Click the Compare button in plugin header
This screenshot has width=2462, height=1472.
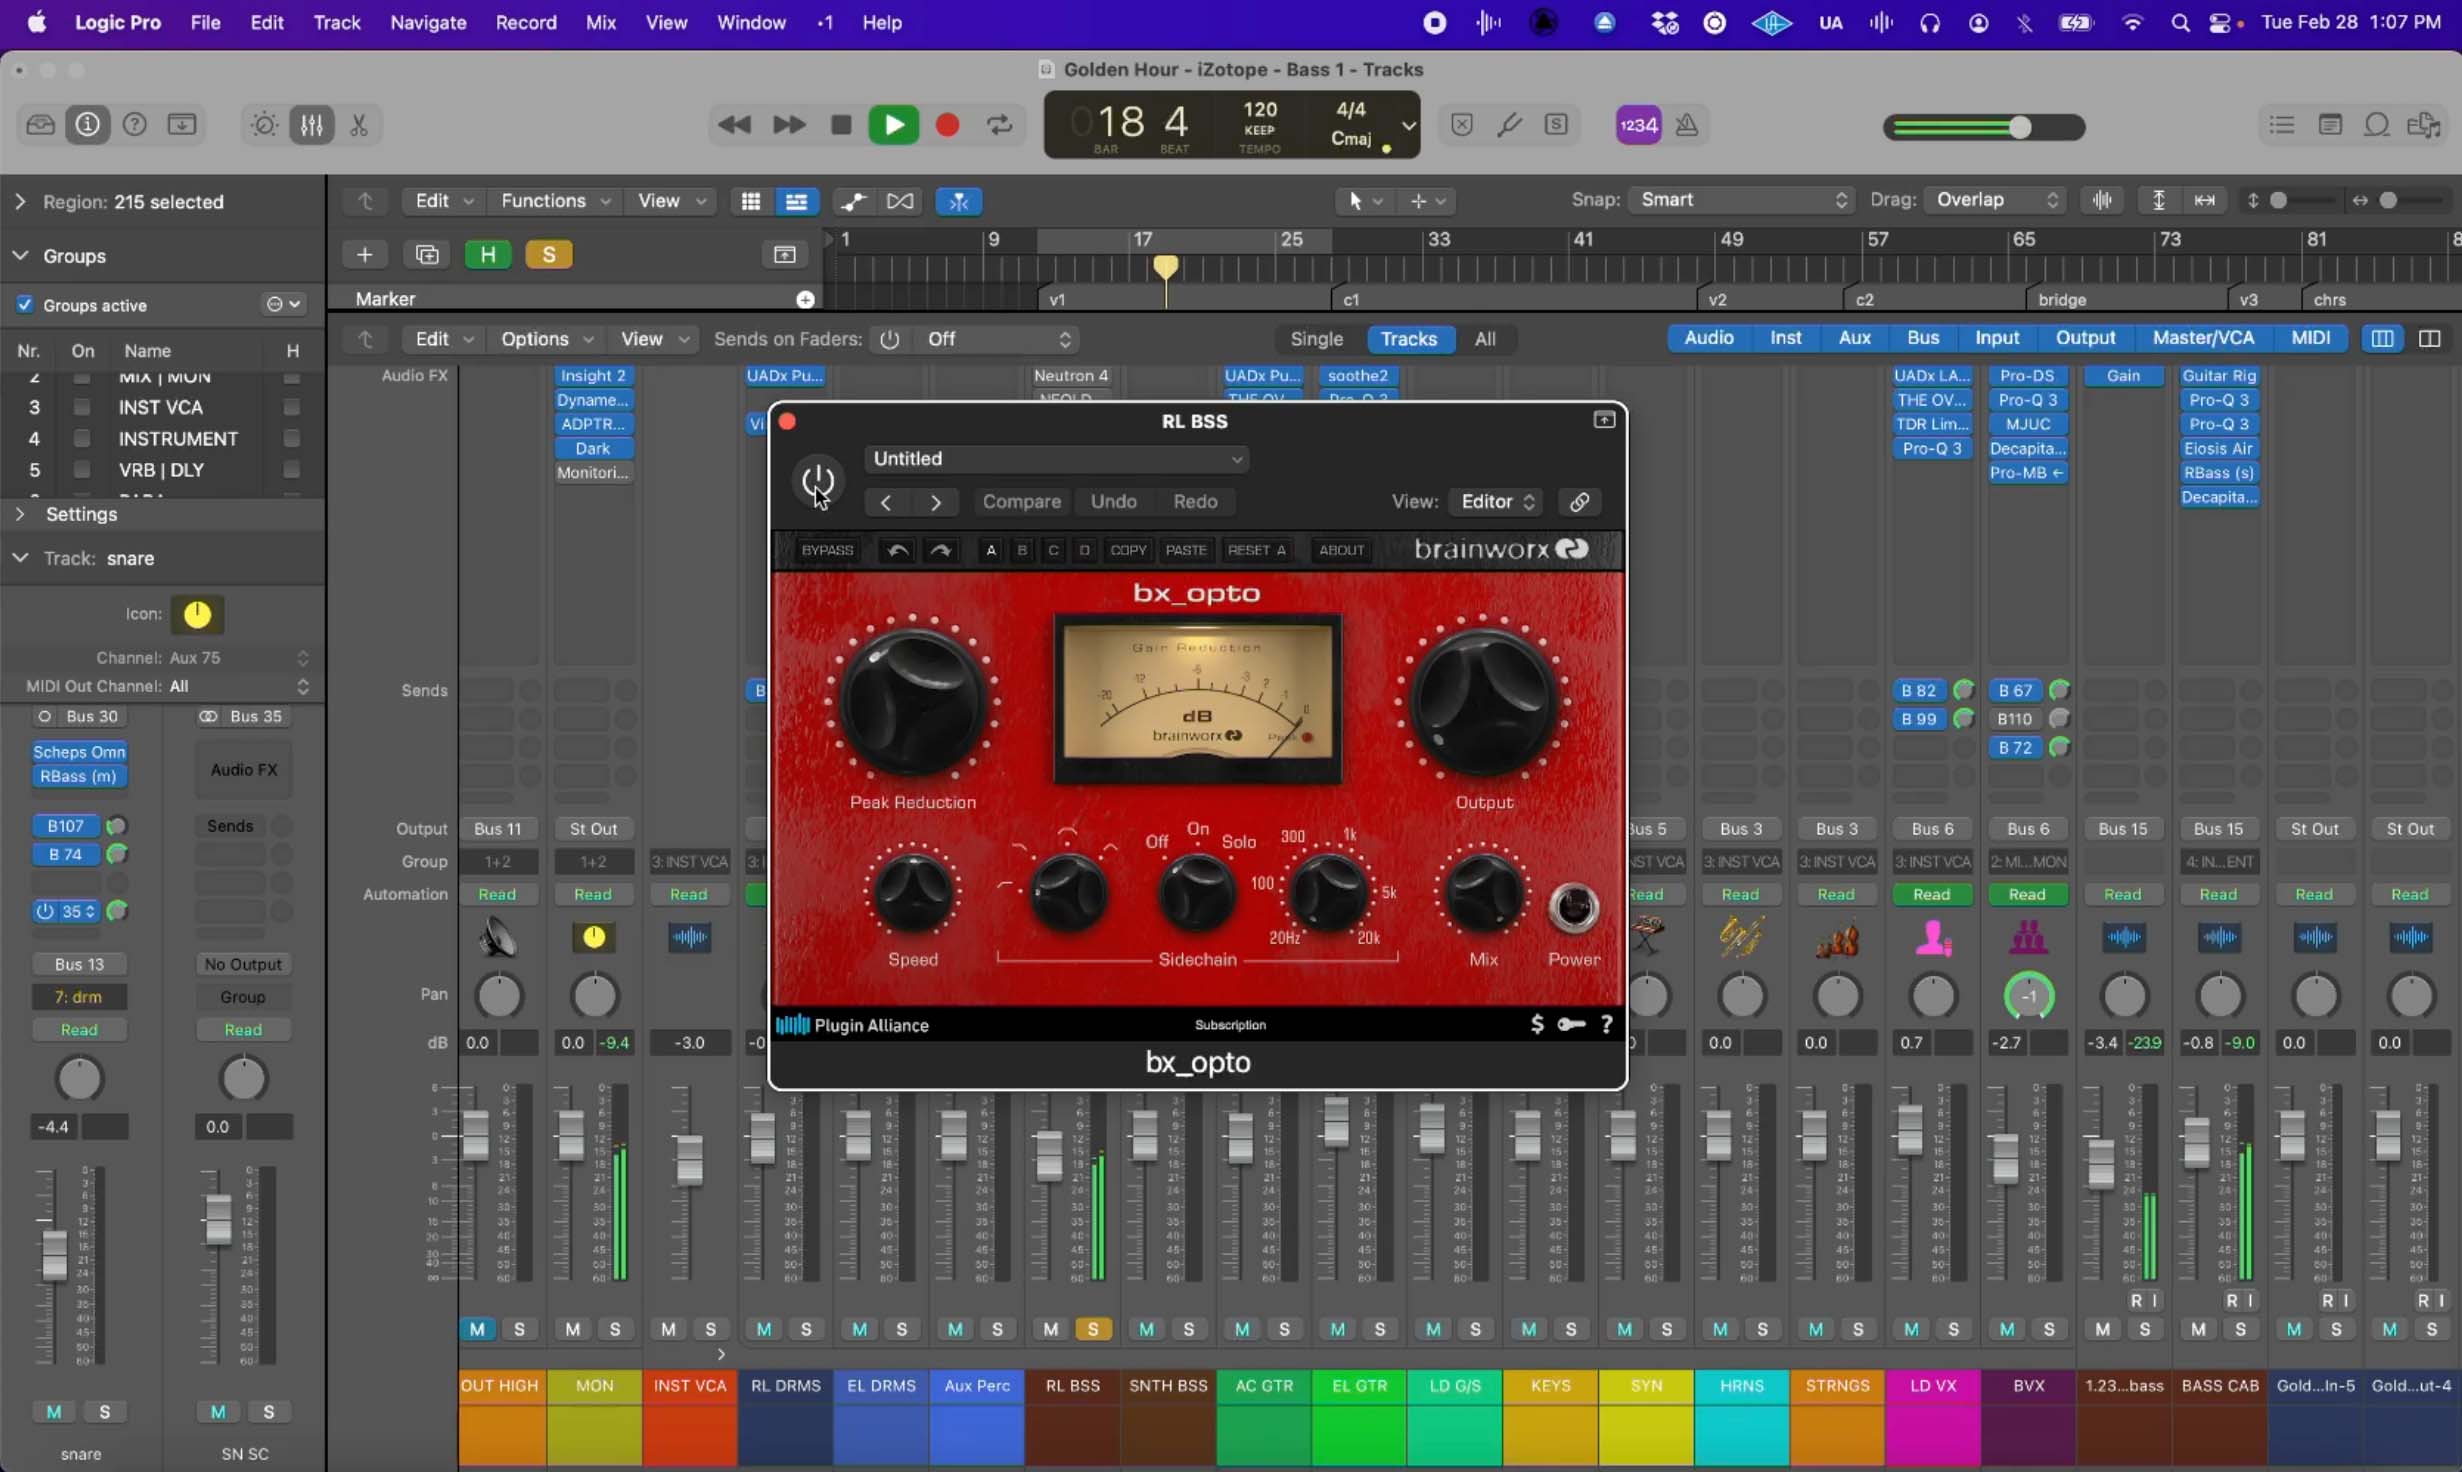click(1021, 502)
